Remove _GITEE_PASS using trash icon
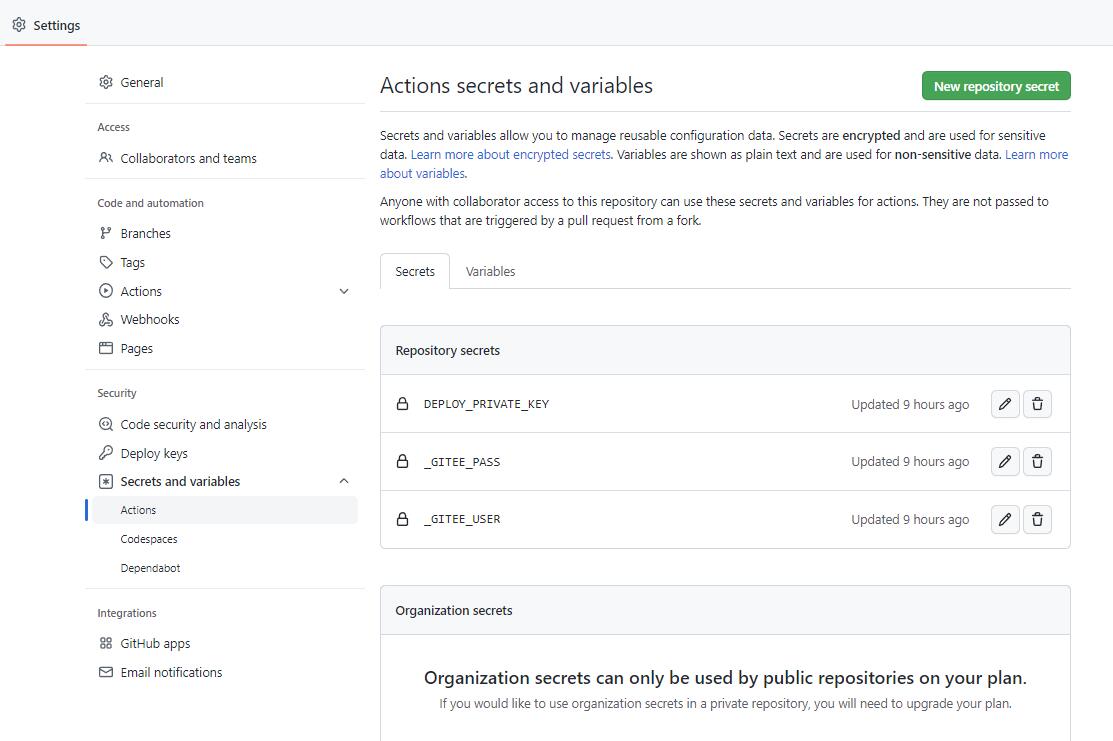The image size is (1113, 741). (x=1037, y=462)
